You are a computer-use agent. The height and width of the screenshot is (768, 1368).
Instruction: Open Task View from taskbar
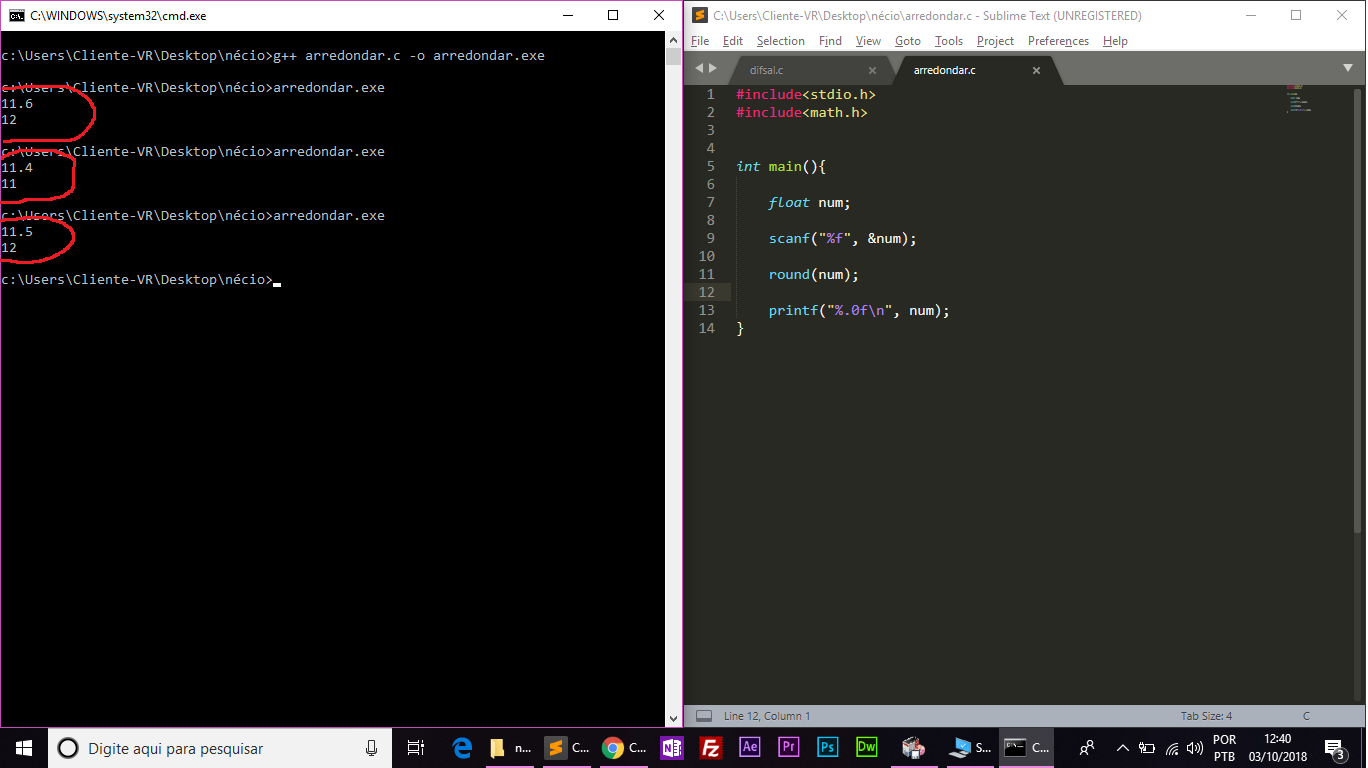416,748
